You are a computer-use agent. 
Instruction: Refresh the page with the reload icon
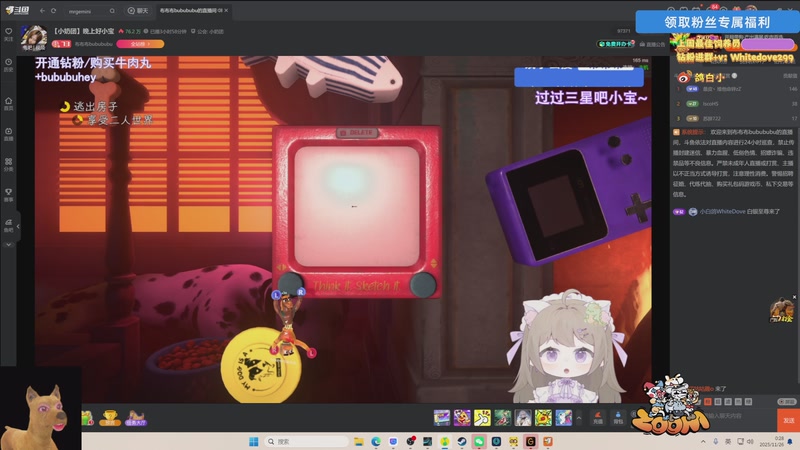(x=54, y=11)
